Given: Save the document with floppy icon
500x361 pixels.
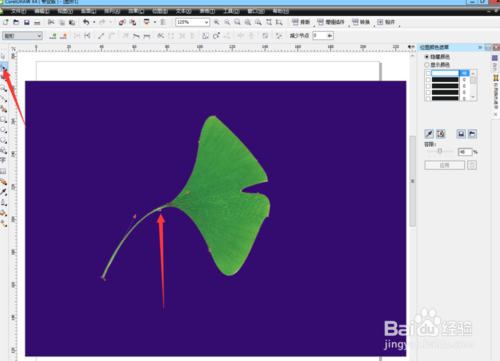Looking at the screenshot, I should (x=27, y=22).
